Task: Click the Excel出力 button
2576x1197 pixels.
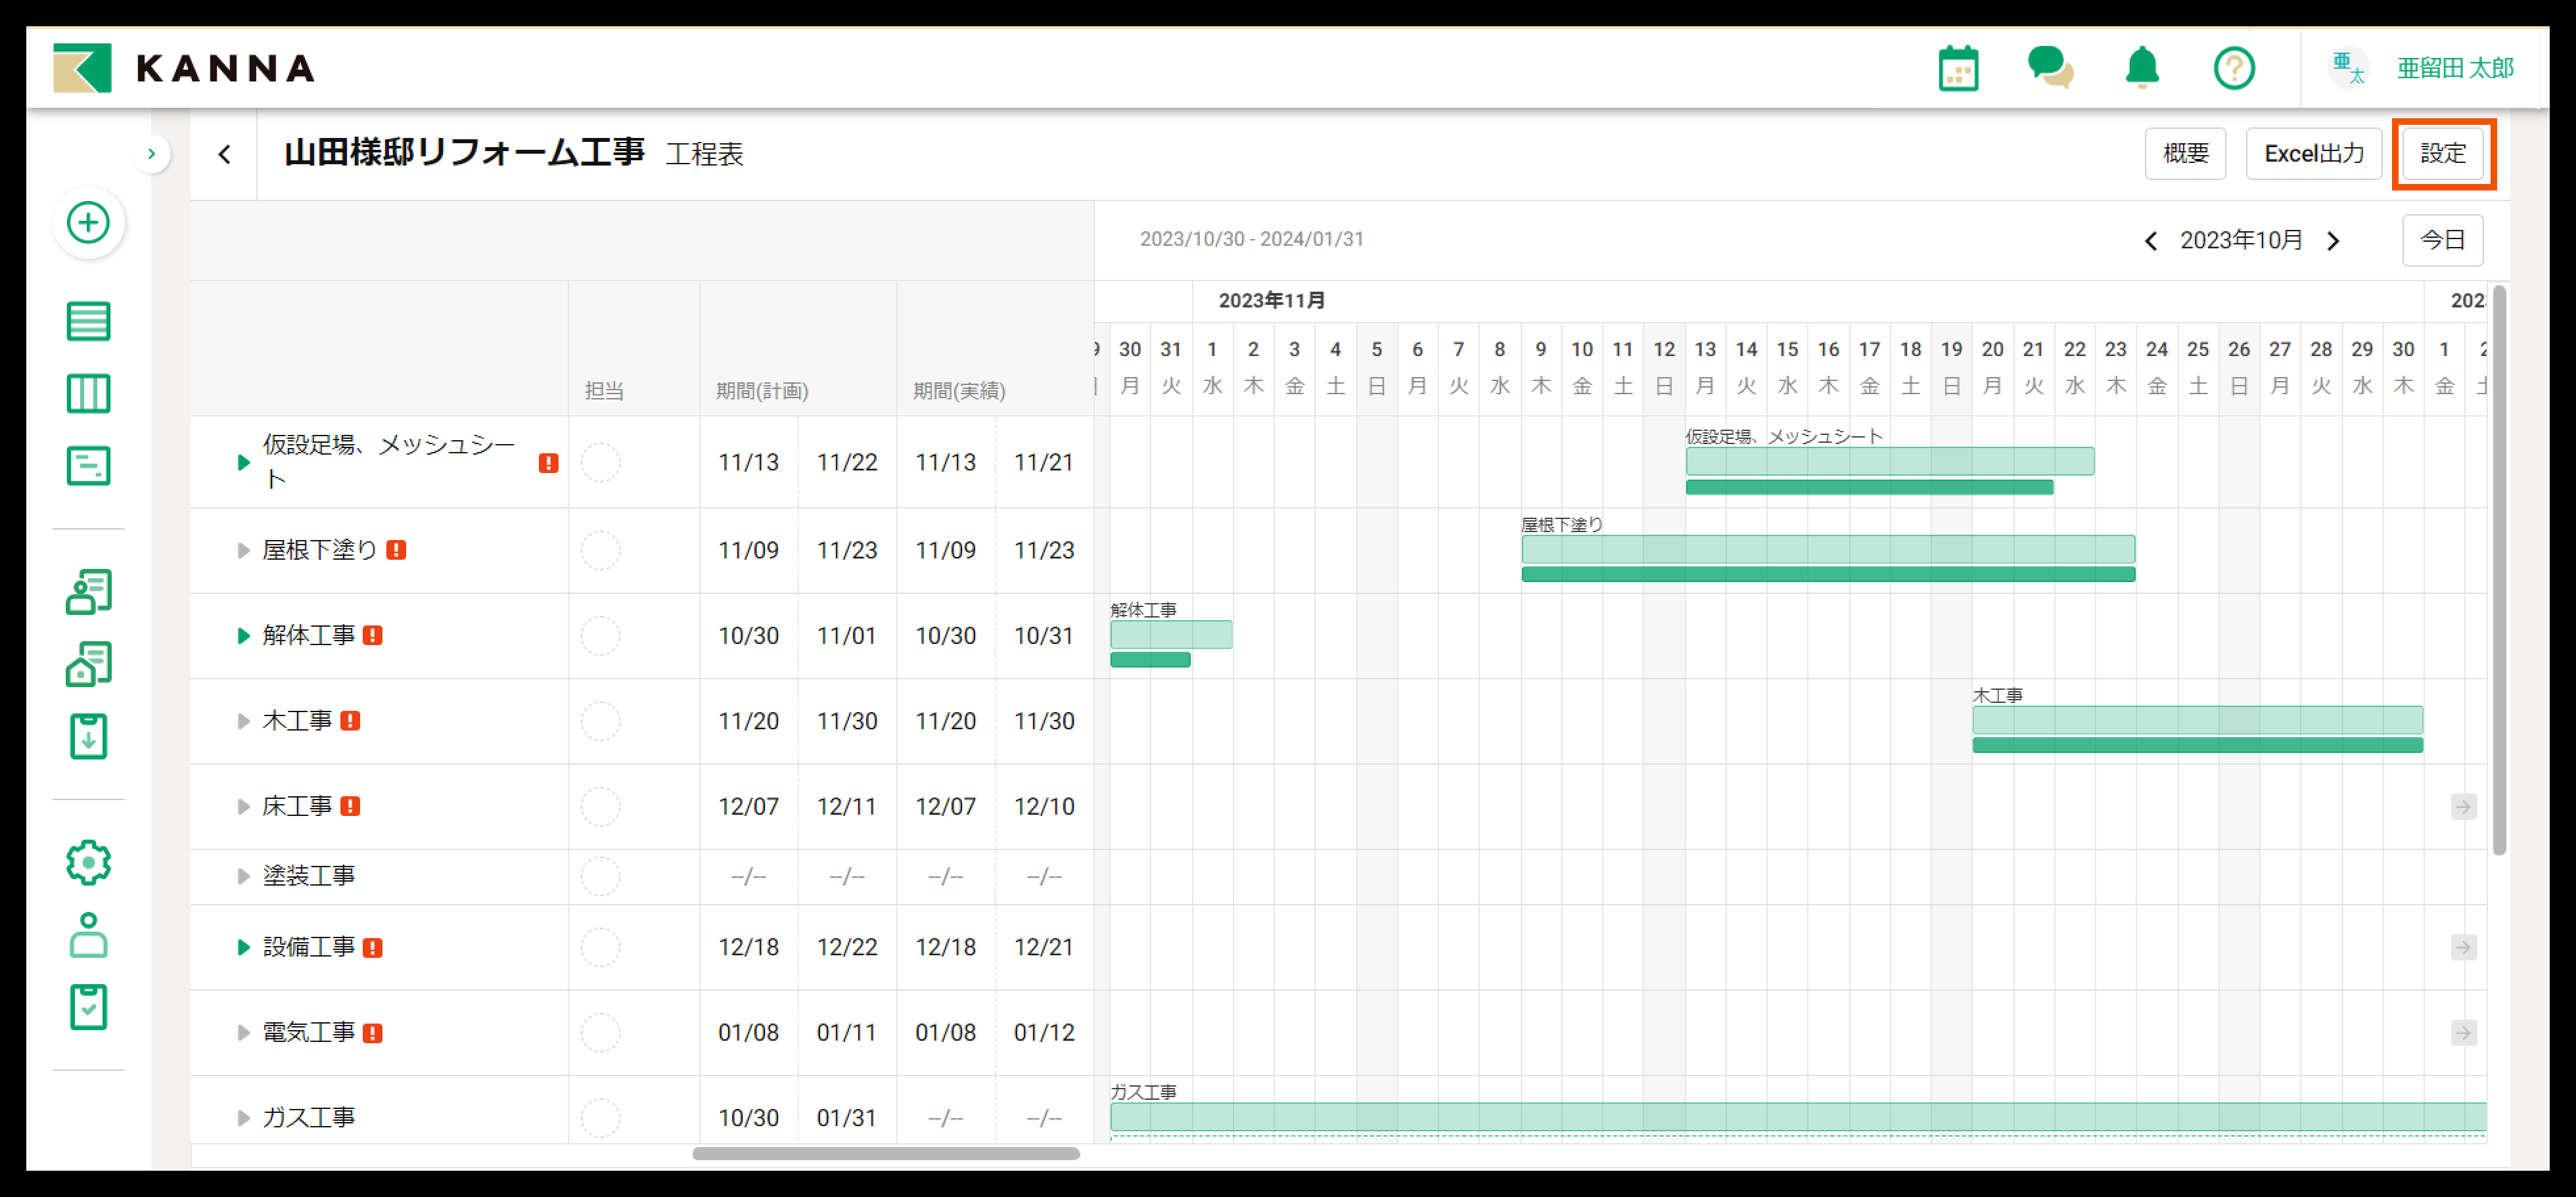Action: (x=2313, y=154)
